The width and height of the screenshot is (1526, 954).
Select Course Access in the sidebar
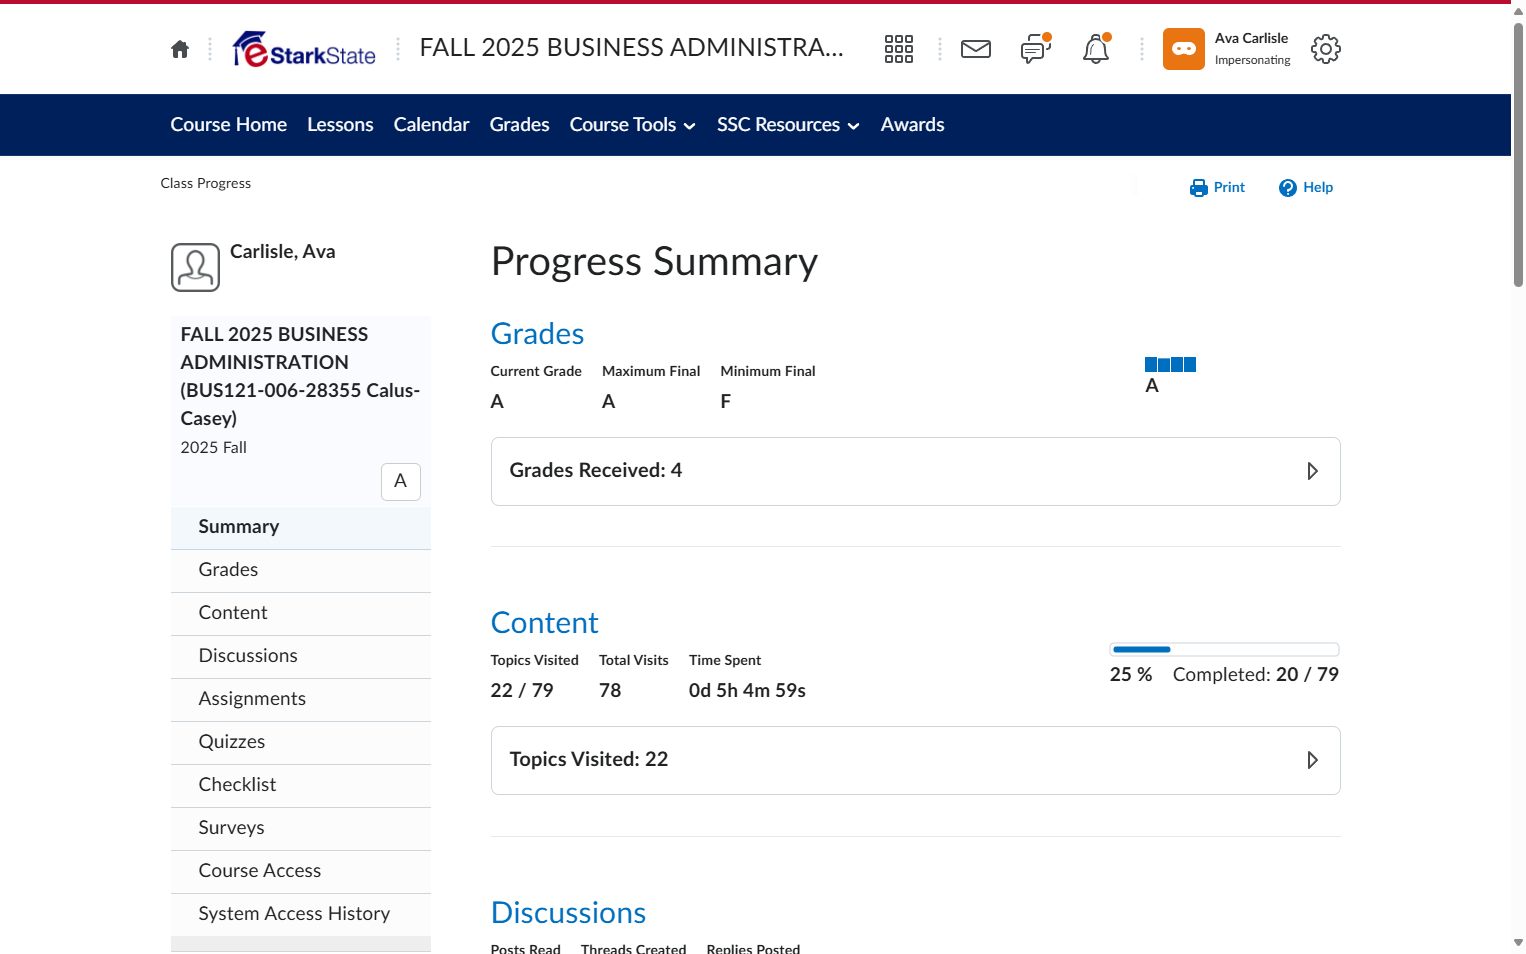[301, 871]
